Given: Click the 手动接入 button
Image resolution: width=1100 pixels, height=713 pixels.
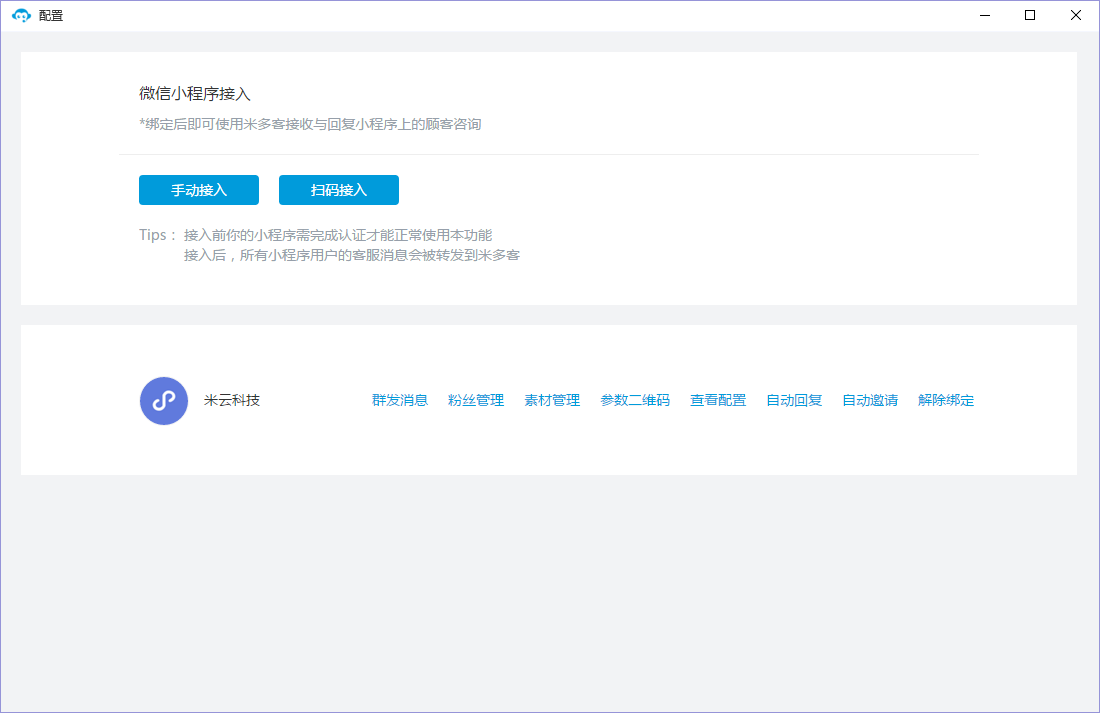Looking at the screenshot, I should pyautogui.click(x=199, y=190).
